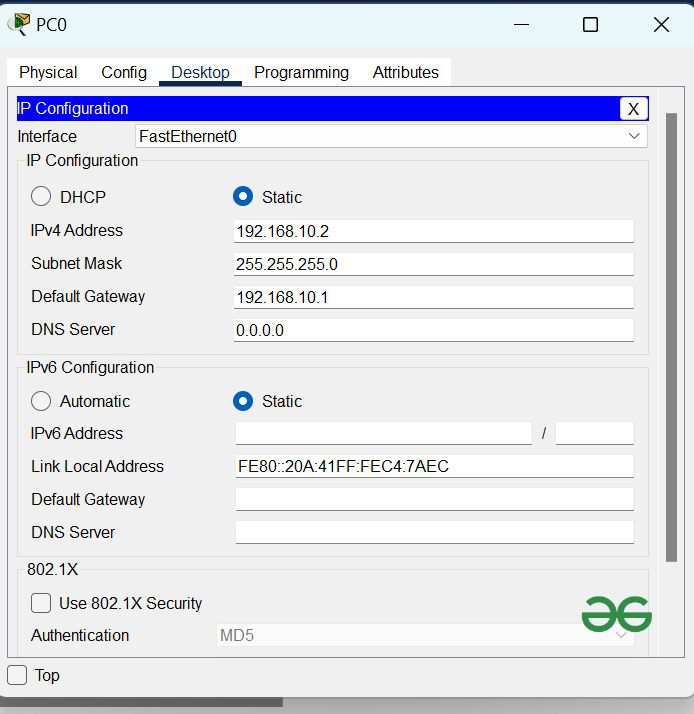Select the IPv4 Static radio button
The image size is (694, 714).
pyautogui.click(x=243, y=197)
